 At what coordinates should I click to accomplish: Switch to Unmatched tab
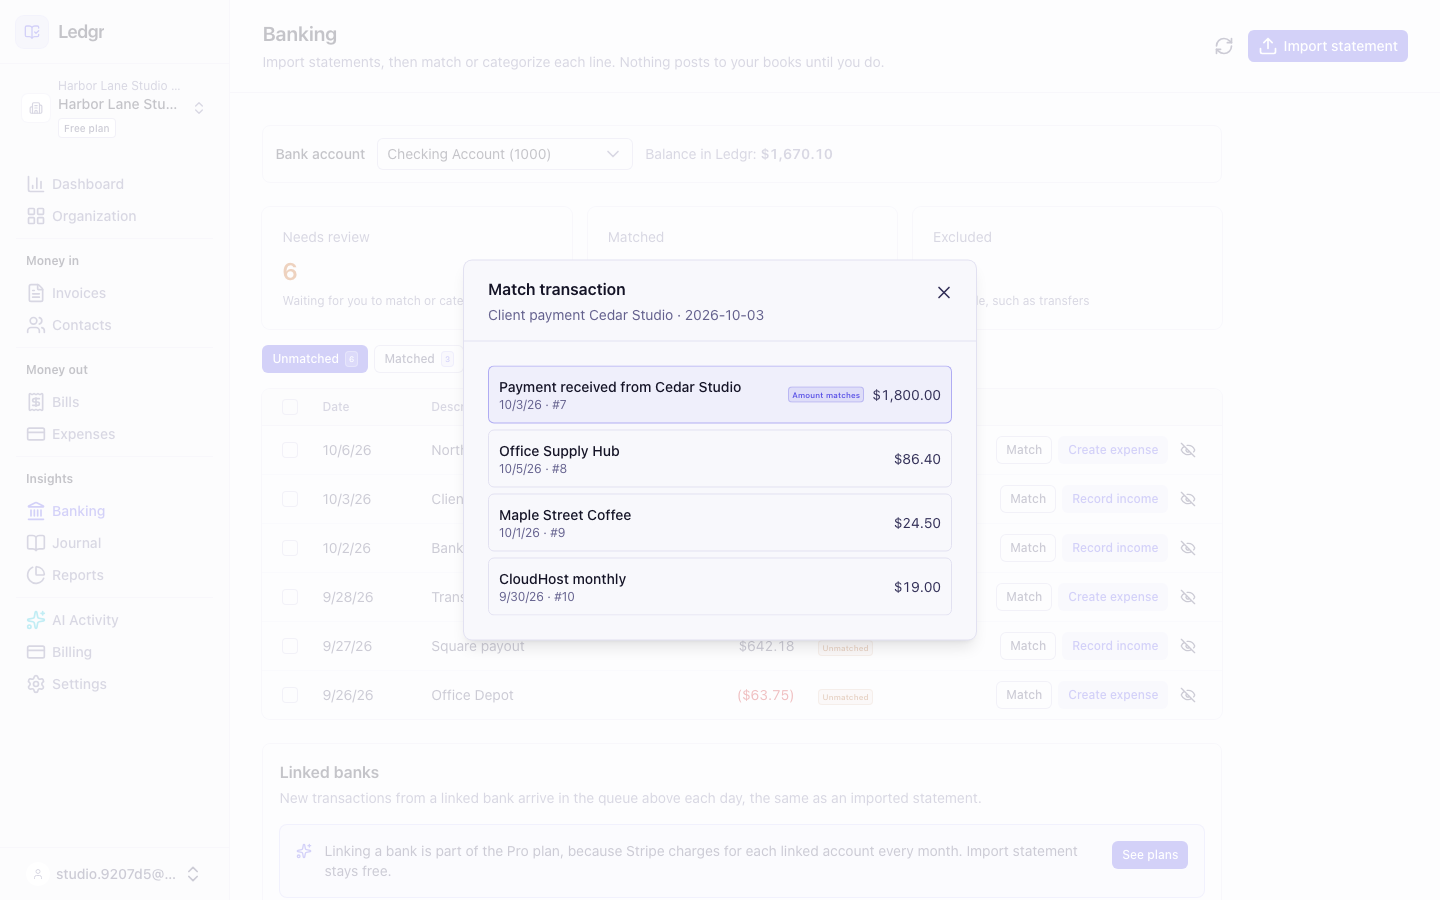tap(315, 359)
